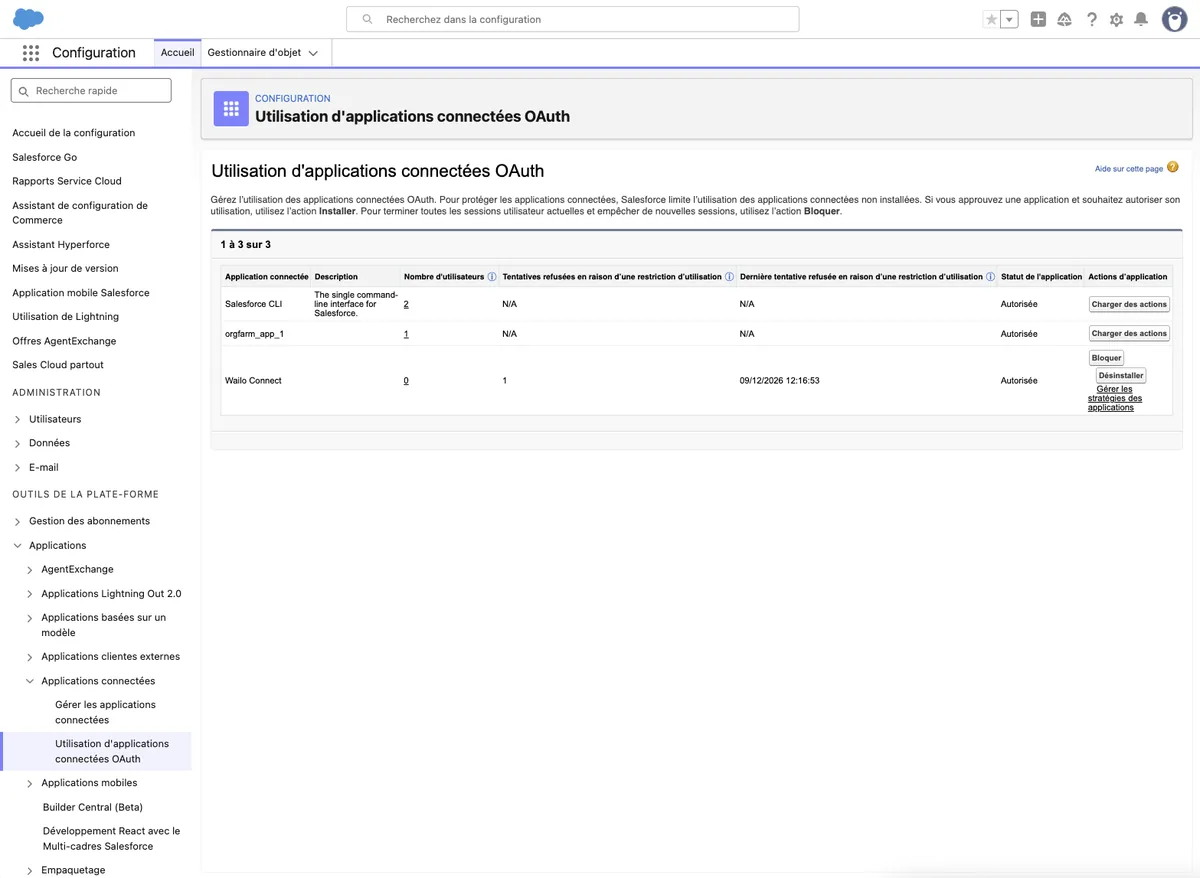The width and height of the screenshot is (1200, 878).
Task: Click the Trailhead guidance icon in header
Action: (1064, 19)
